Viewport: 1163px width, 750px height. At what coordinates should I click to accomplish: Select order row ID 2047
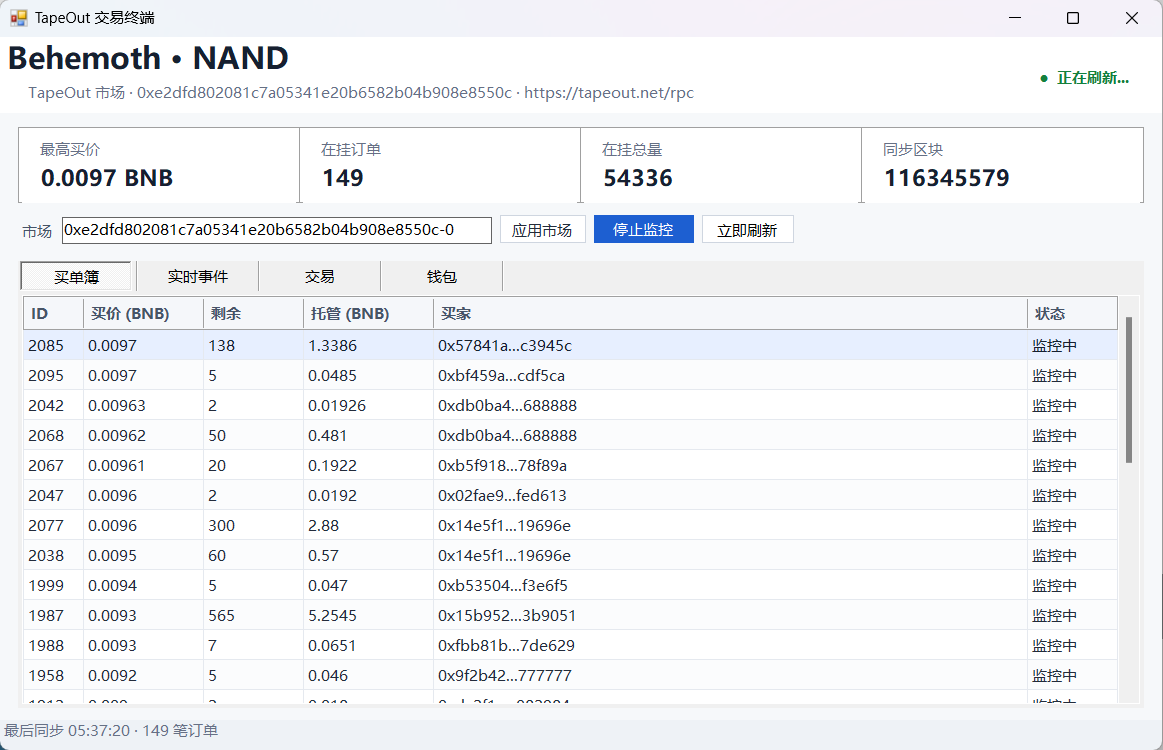click(570, 496)
